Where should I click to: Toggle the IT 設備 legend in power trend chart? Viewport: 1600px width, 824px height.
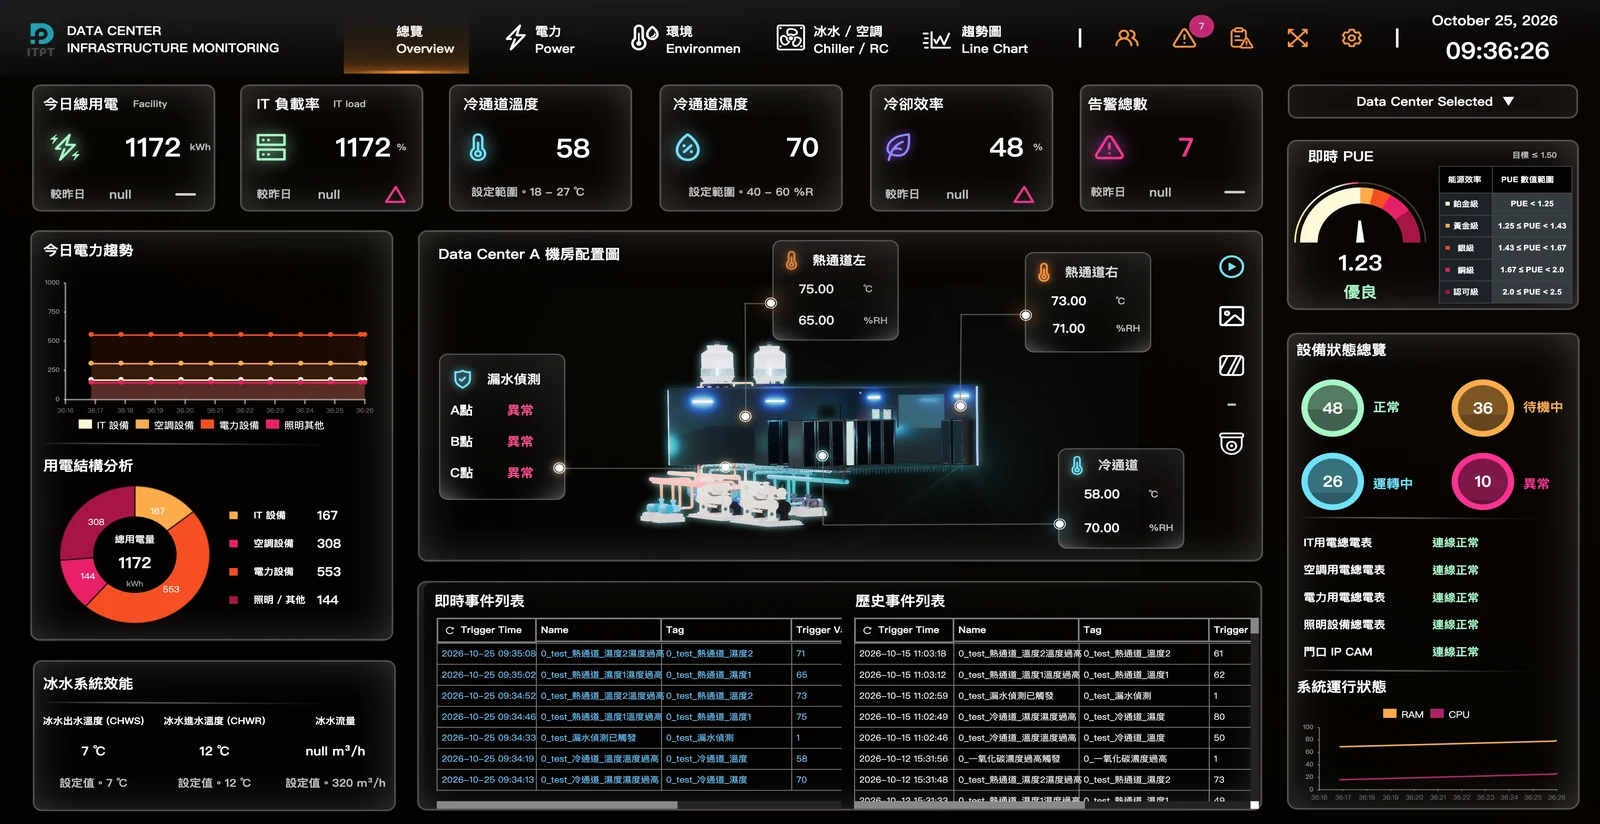pyautogui.click(x=104, y=425)
